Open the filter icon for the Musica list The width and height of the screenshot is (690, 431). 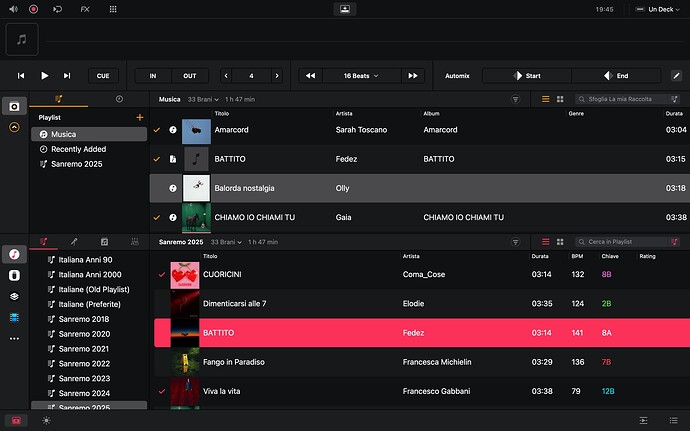pyautogui.click(x=516, y=99)
